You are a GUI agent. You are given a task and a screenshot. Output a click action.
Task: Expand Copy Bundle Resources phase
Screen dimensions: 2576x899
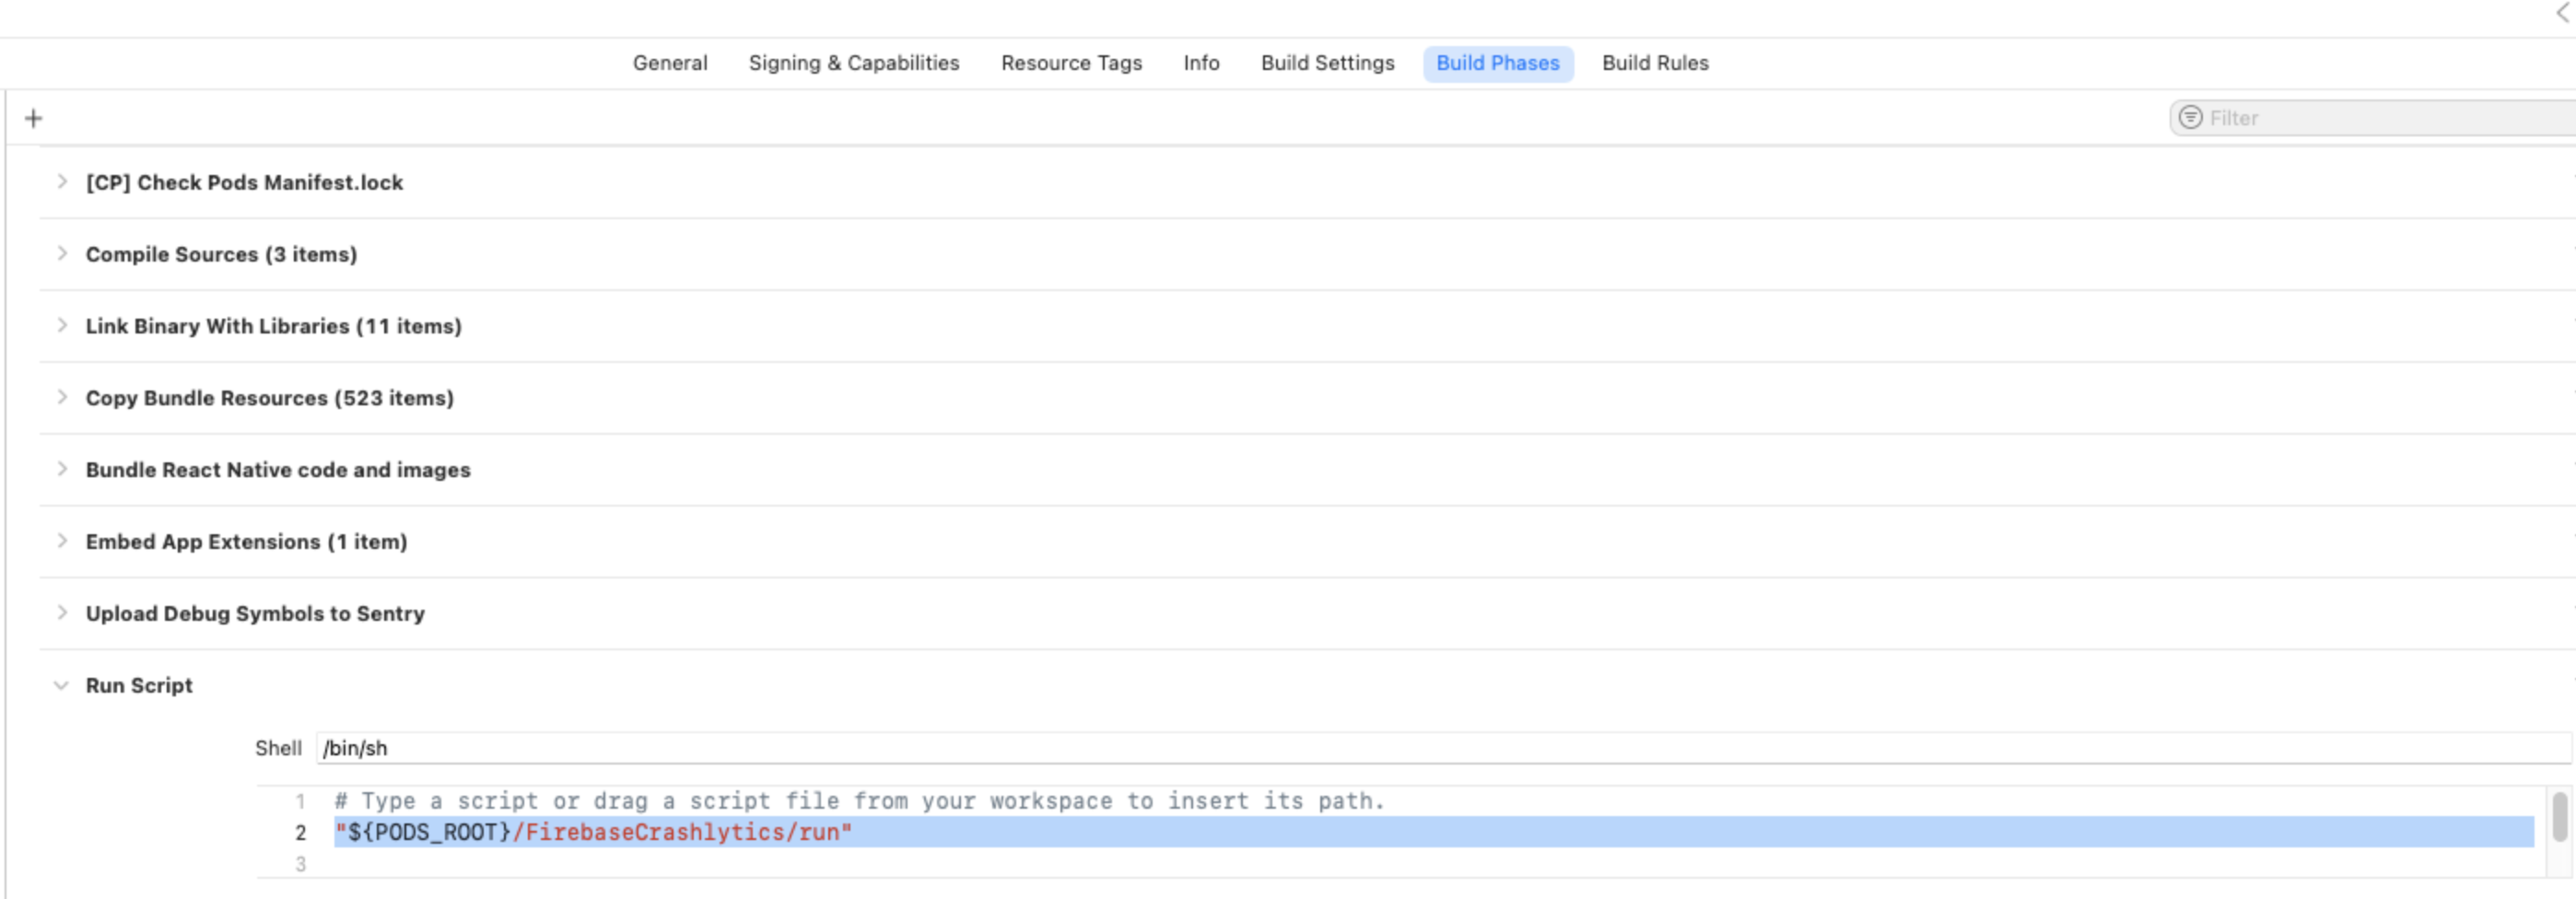62,398
